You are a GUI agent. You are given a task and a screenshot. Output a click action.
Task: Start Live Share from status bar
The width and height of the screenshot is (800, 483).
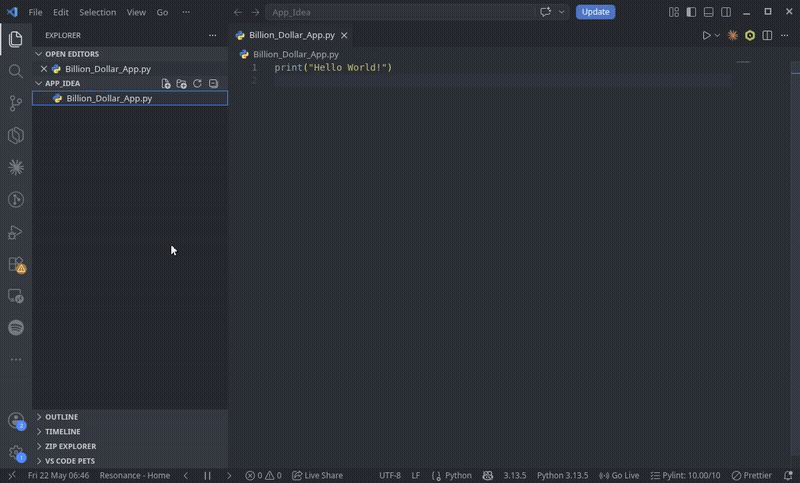(x=317, y=475)
